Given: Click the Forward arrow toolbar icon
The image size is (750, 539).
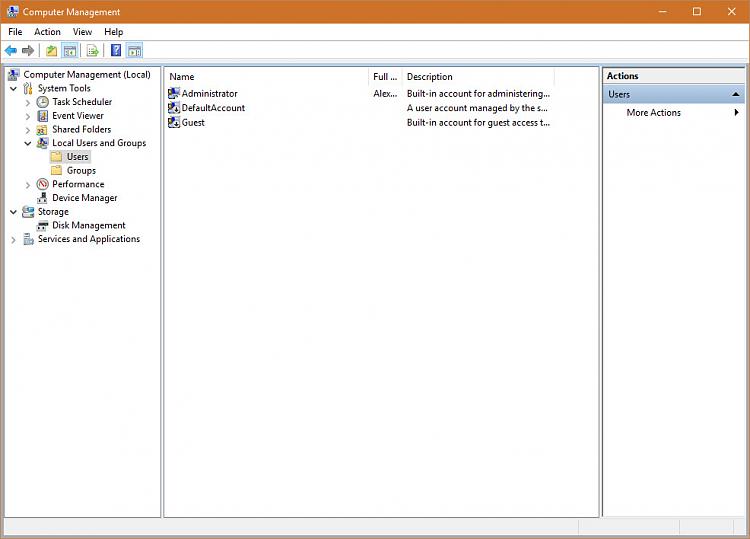Looking at the screenshot, I should pyautogui.click(x=28, y=50).
